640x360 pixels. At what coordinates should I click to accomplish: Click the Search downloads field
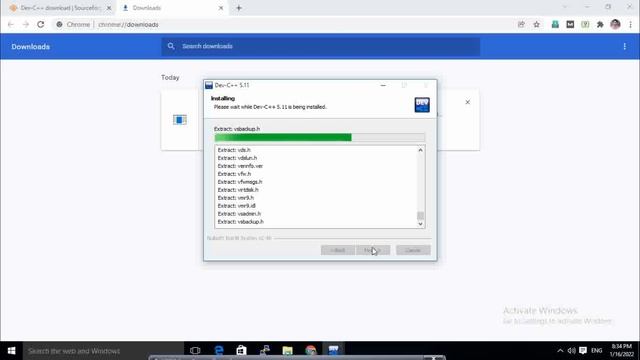coord(320,46)
